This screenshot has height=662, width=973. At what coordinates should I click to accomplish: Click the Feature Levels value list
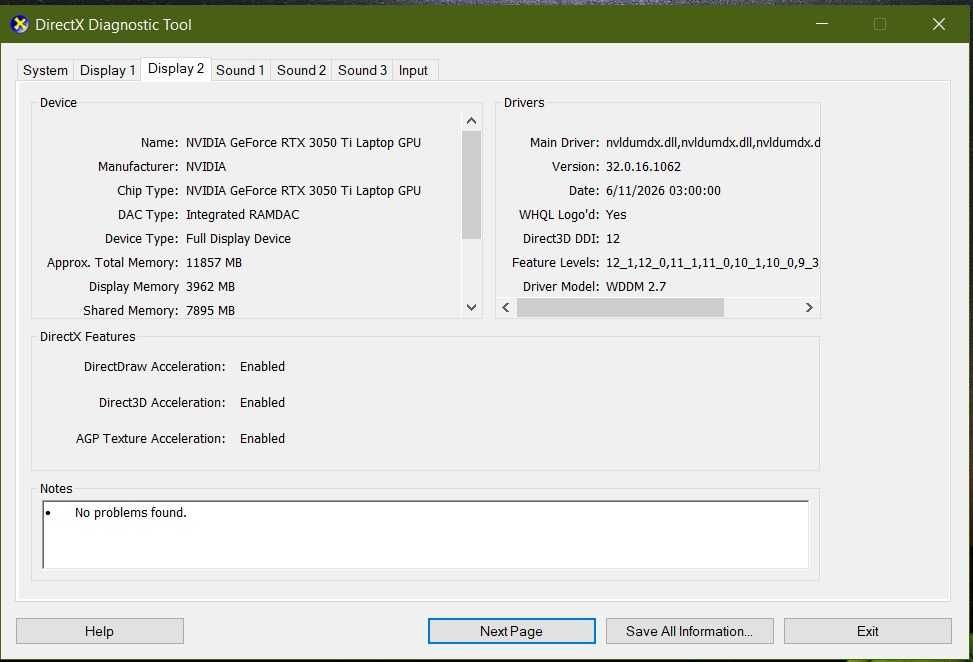pos(712,263)
